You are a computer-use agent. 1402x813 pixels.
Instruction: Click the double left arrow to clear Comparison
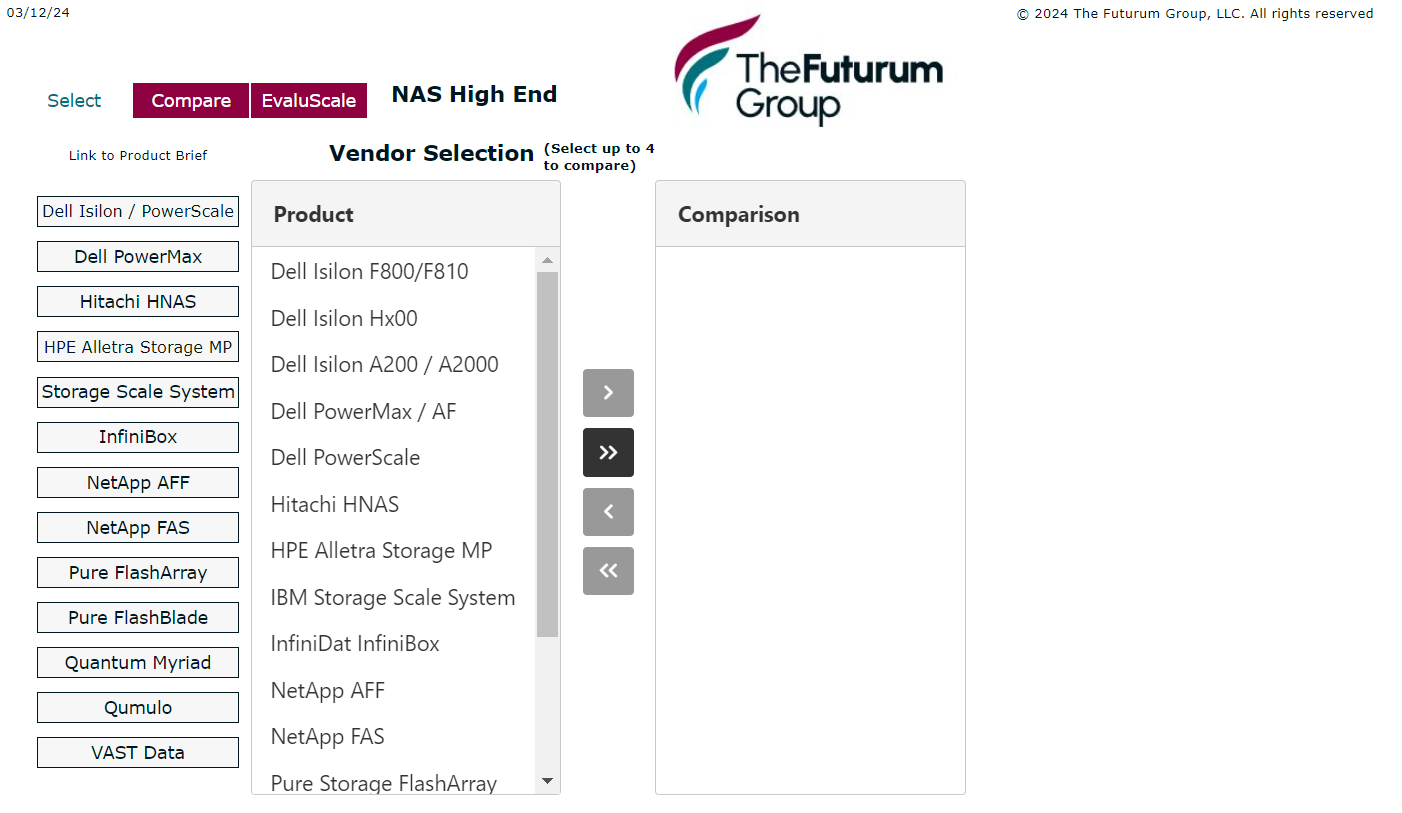point(608,570)
